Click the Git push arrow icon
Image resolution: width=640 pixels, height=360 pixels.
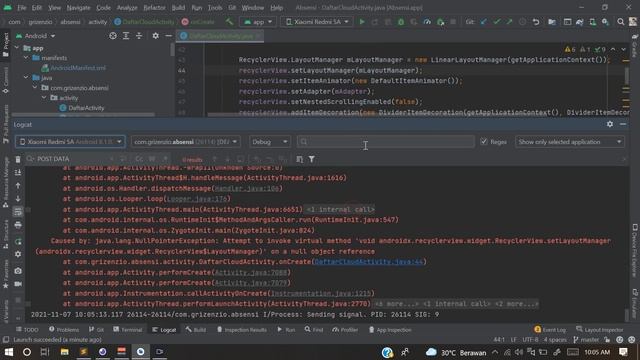(509, 22)
